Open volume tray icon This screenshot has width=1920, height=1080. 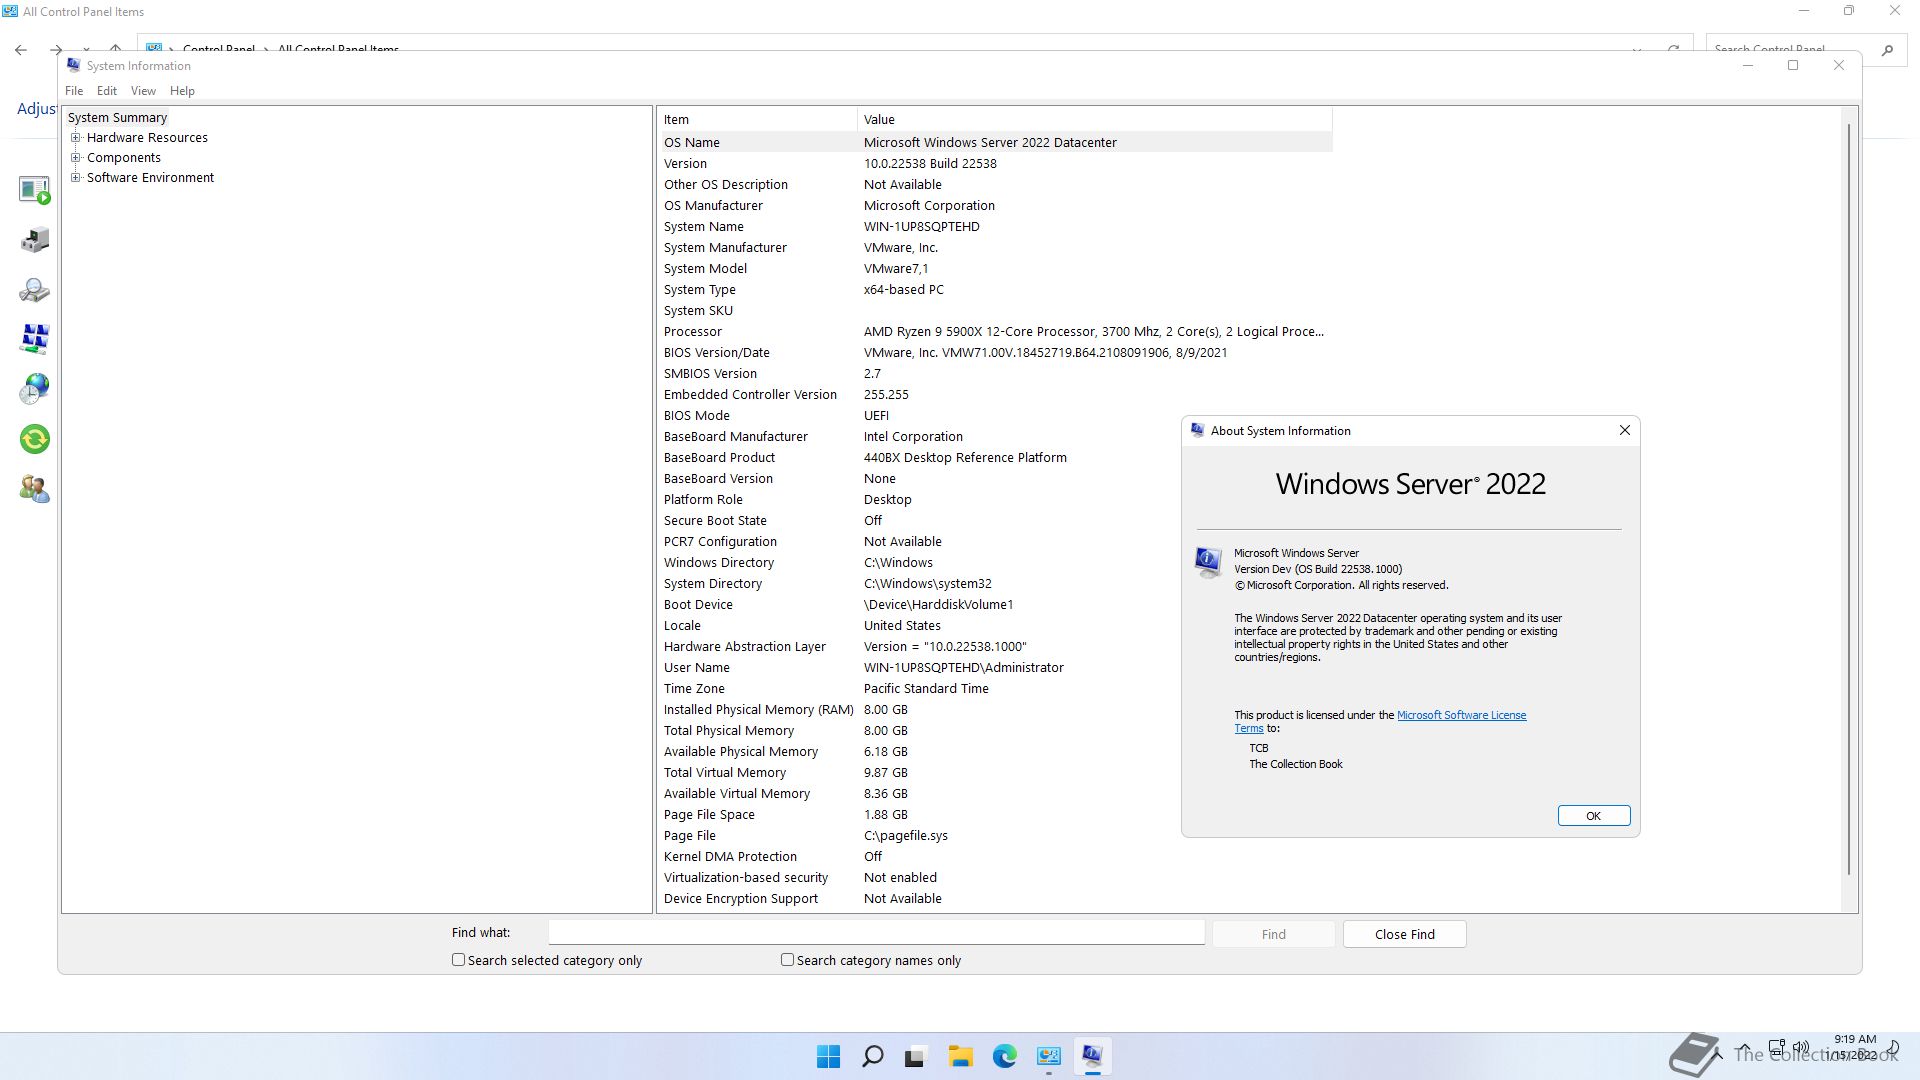point(1800,1048)
